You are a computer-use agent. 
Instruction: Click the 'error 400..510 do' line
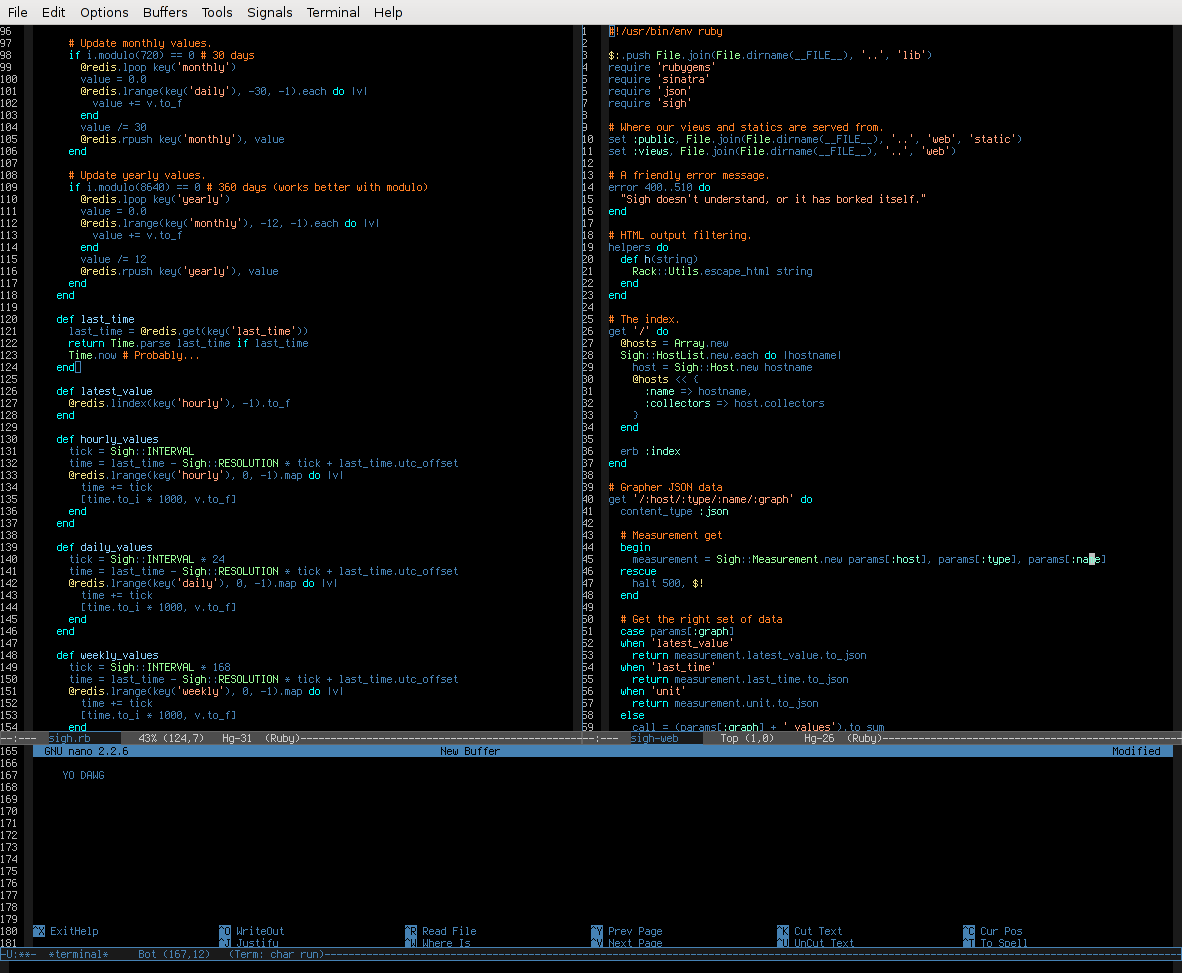659,187
